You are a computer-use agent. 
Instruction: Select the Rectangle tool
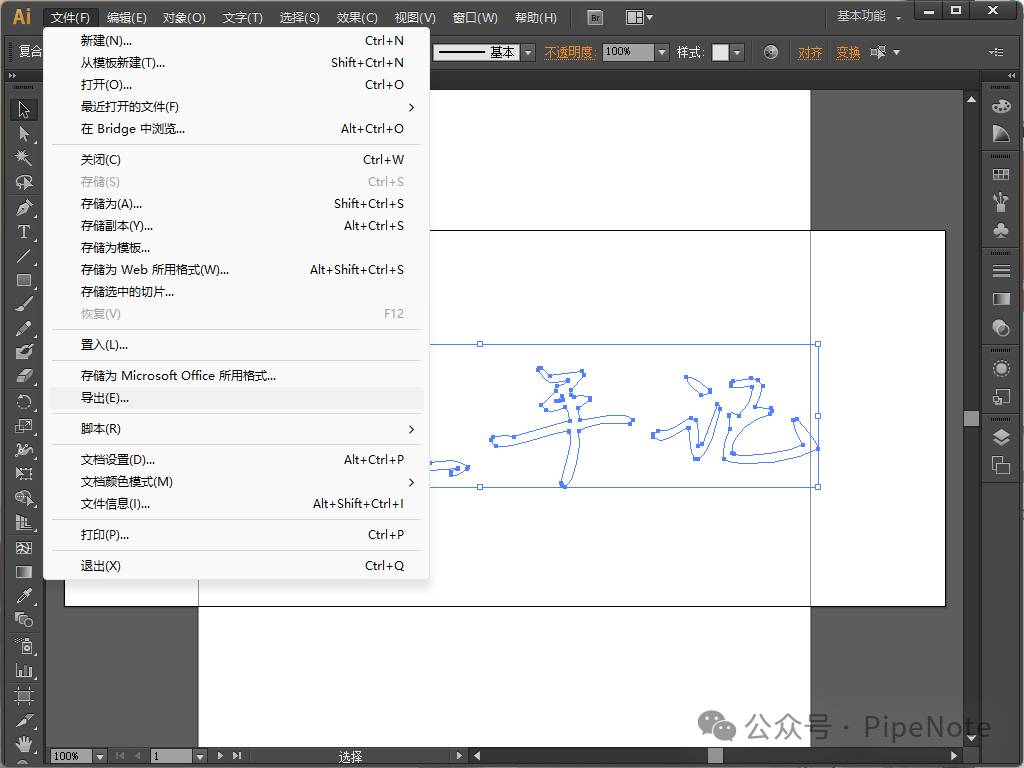tap(24, 280)
